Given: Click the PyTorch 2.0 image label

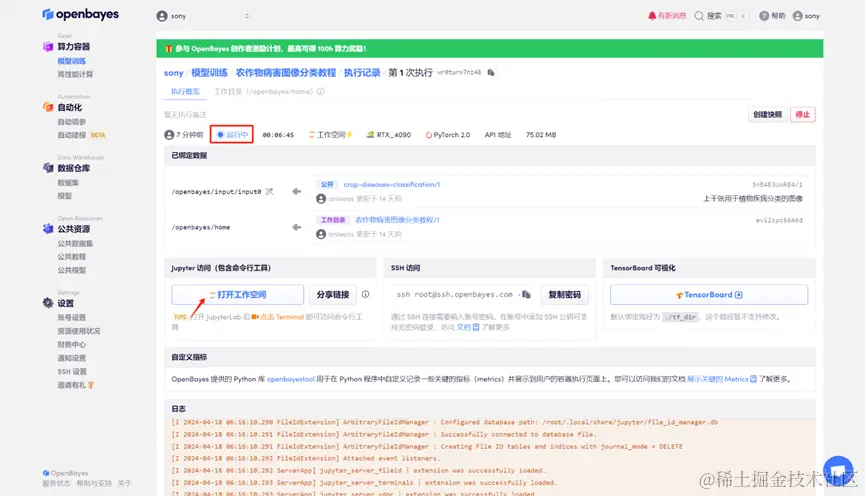Looking at the screenshot, I should coord(448,135).
